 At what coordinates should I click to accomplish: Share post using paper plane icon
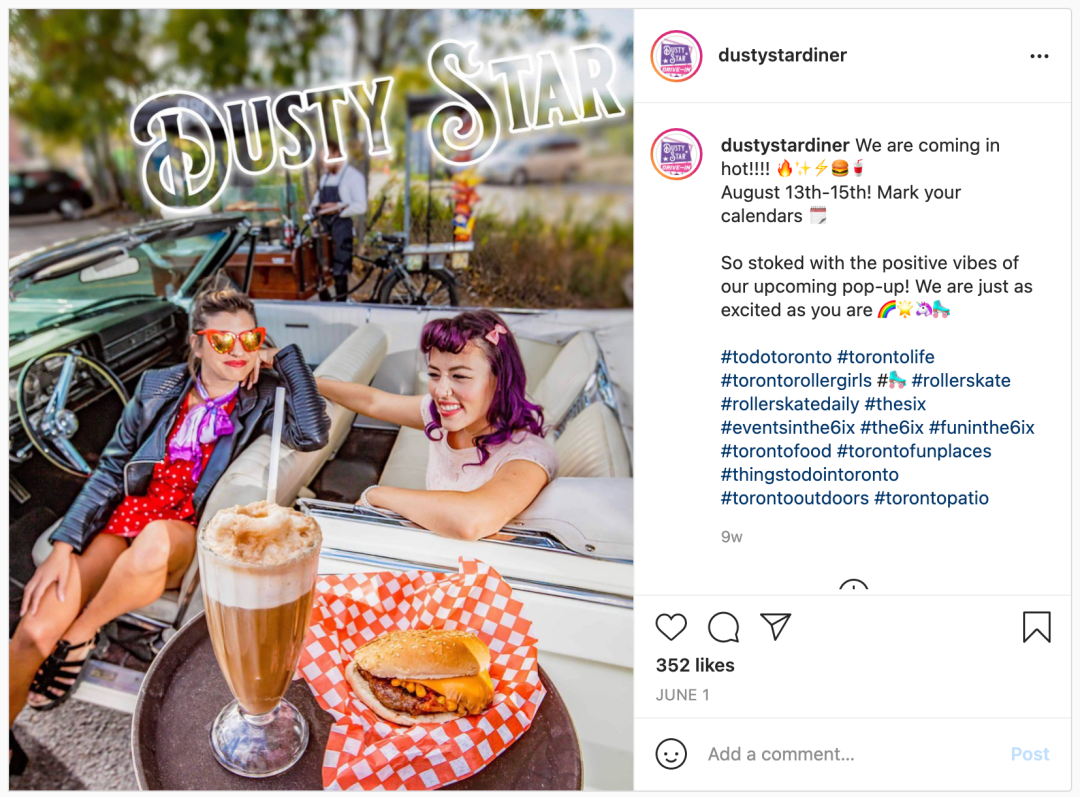776,626
